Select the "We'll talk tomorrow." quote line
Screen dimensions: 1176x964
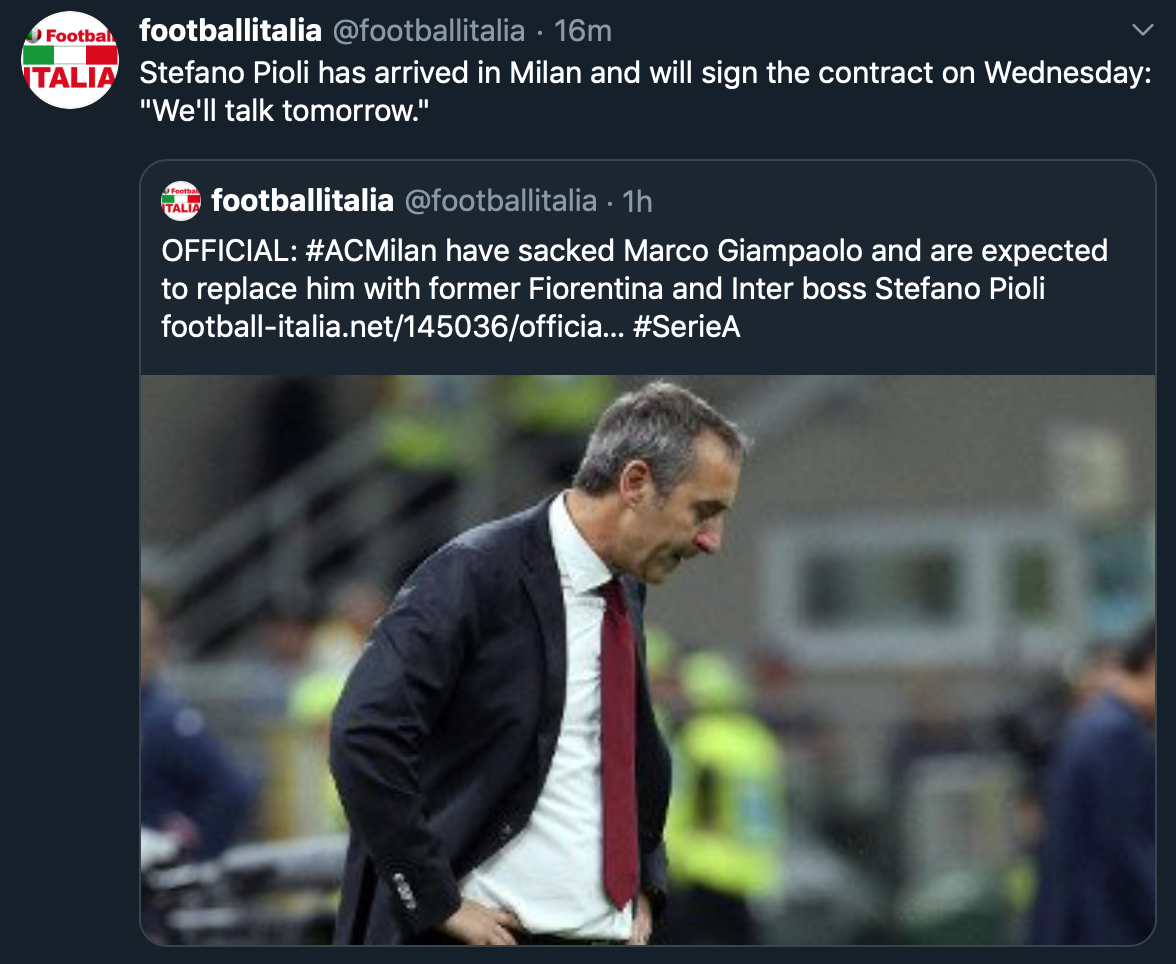[284, 111]
